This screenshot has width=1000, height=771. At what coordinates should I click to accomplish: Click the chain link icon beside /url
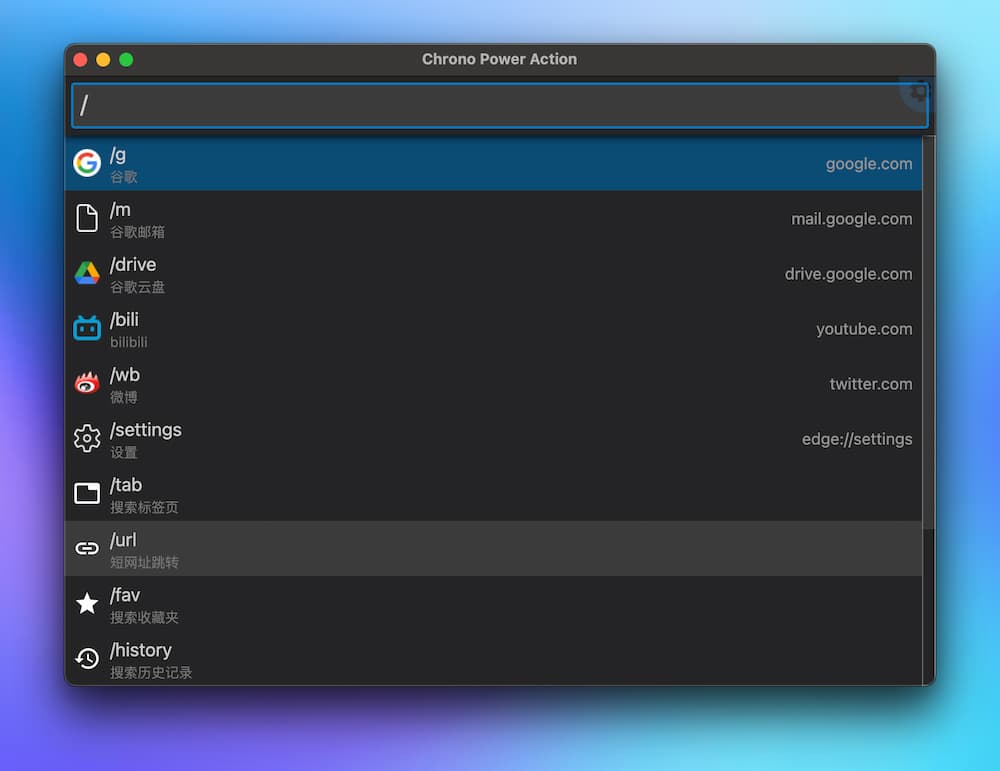point(87,548)
